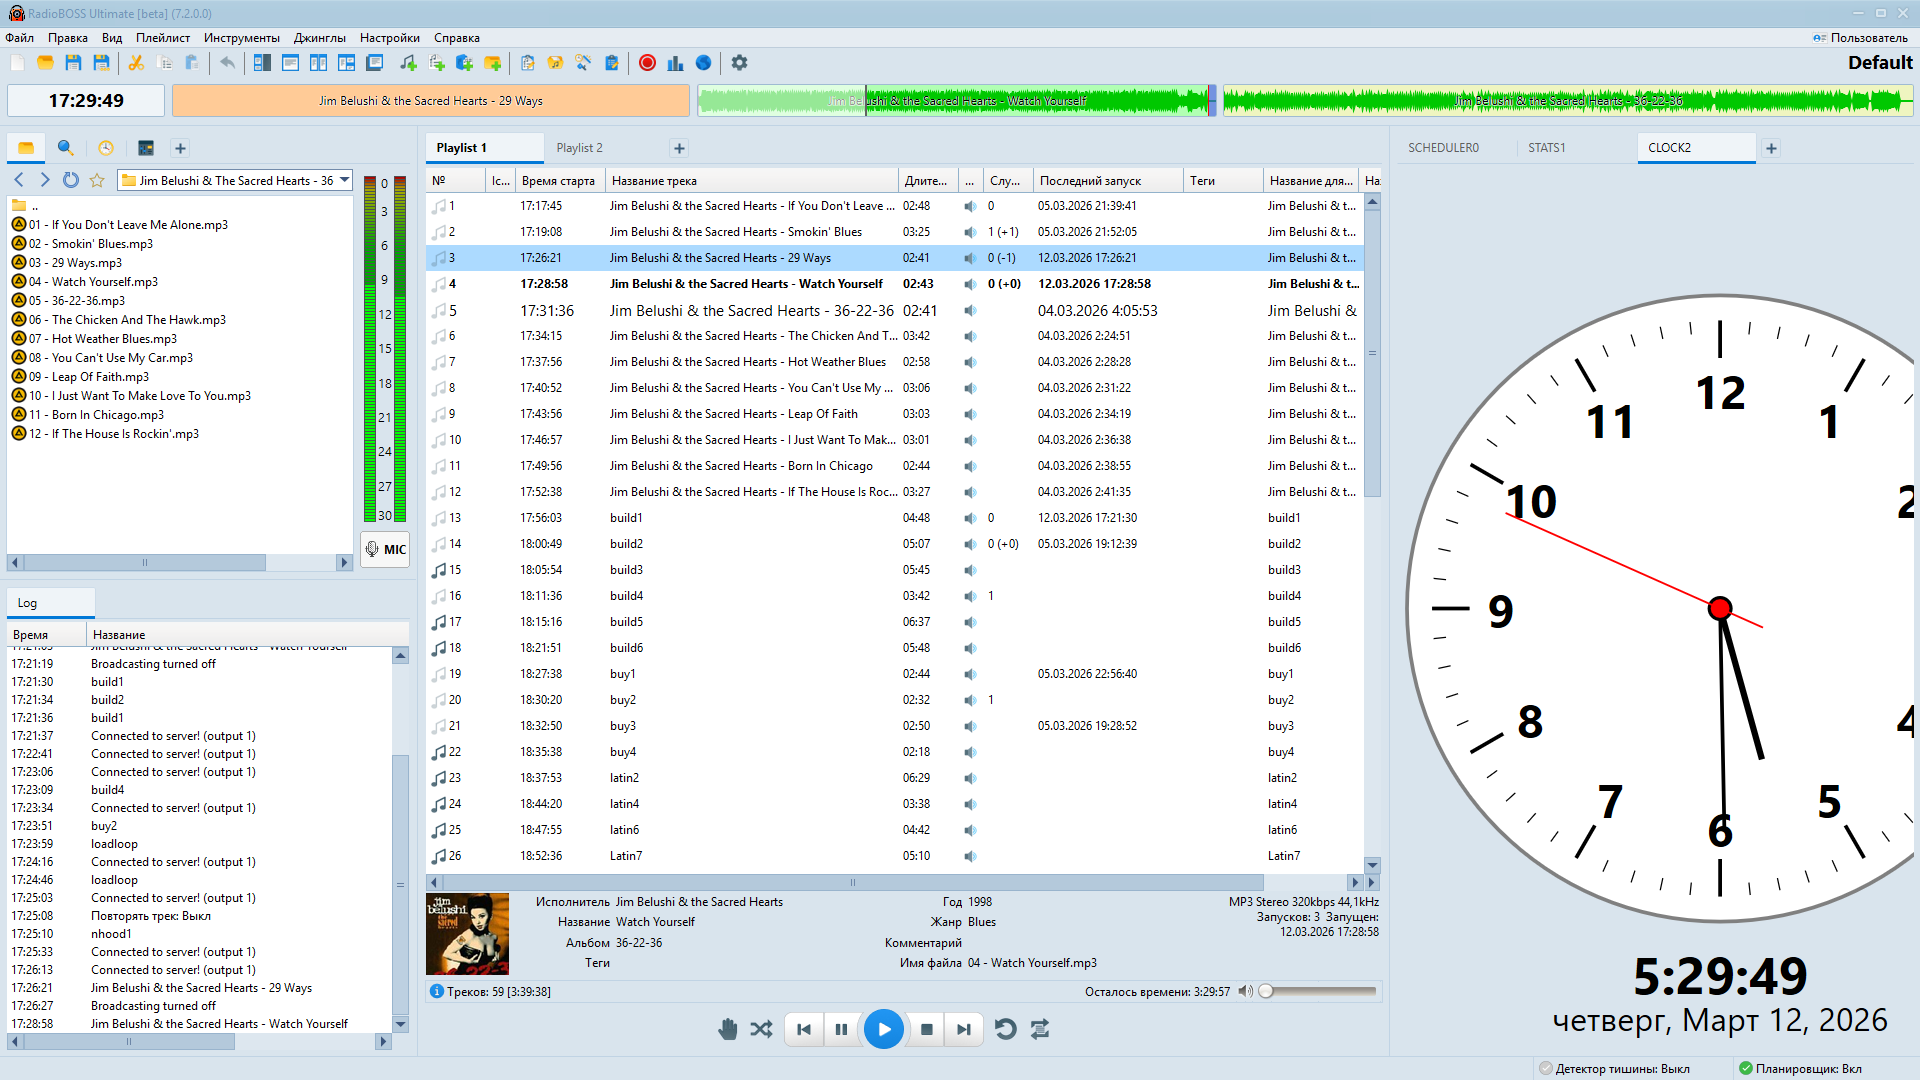Click the save playlist floppy icon
This screenshot has width=1920, height=1080.
pyautogui.click(x=73, y=63)
